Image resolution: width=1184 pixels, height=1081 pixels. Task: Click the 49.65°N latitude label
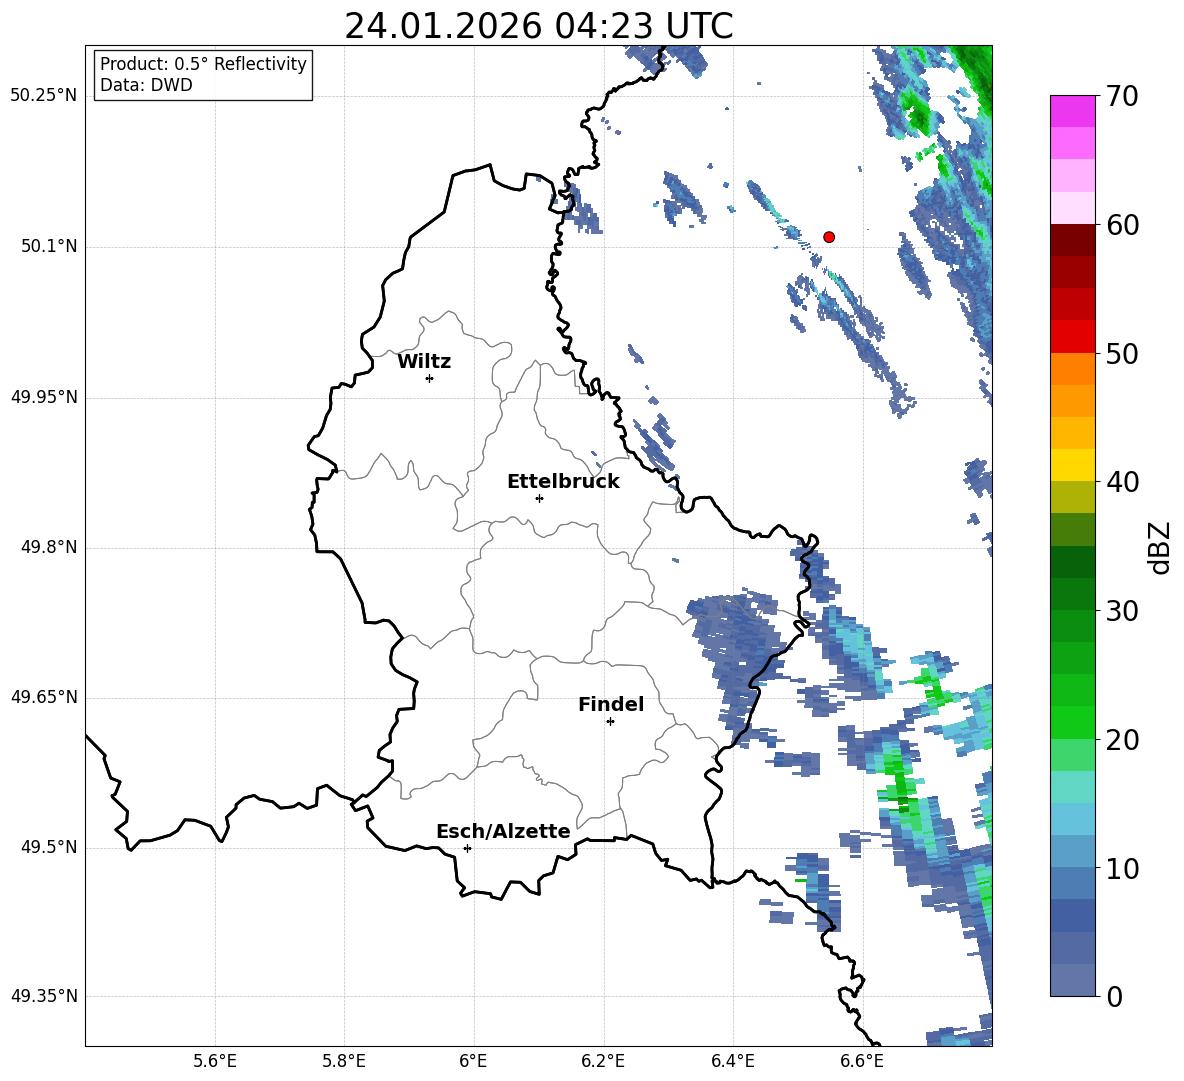[44, 697]
